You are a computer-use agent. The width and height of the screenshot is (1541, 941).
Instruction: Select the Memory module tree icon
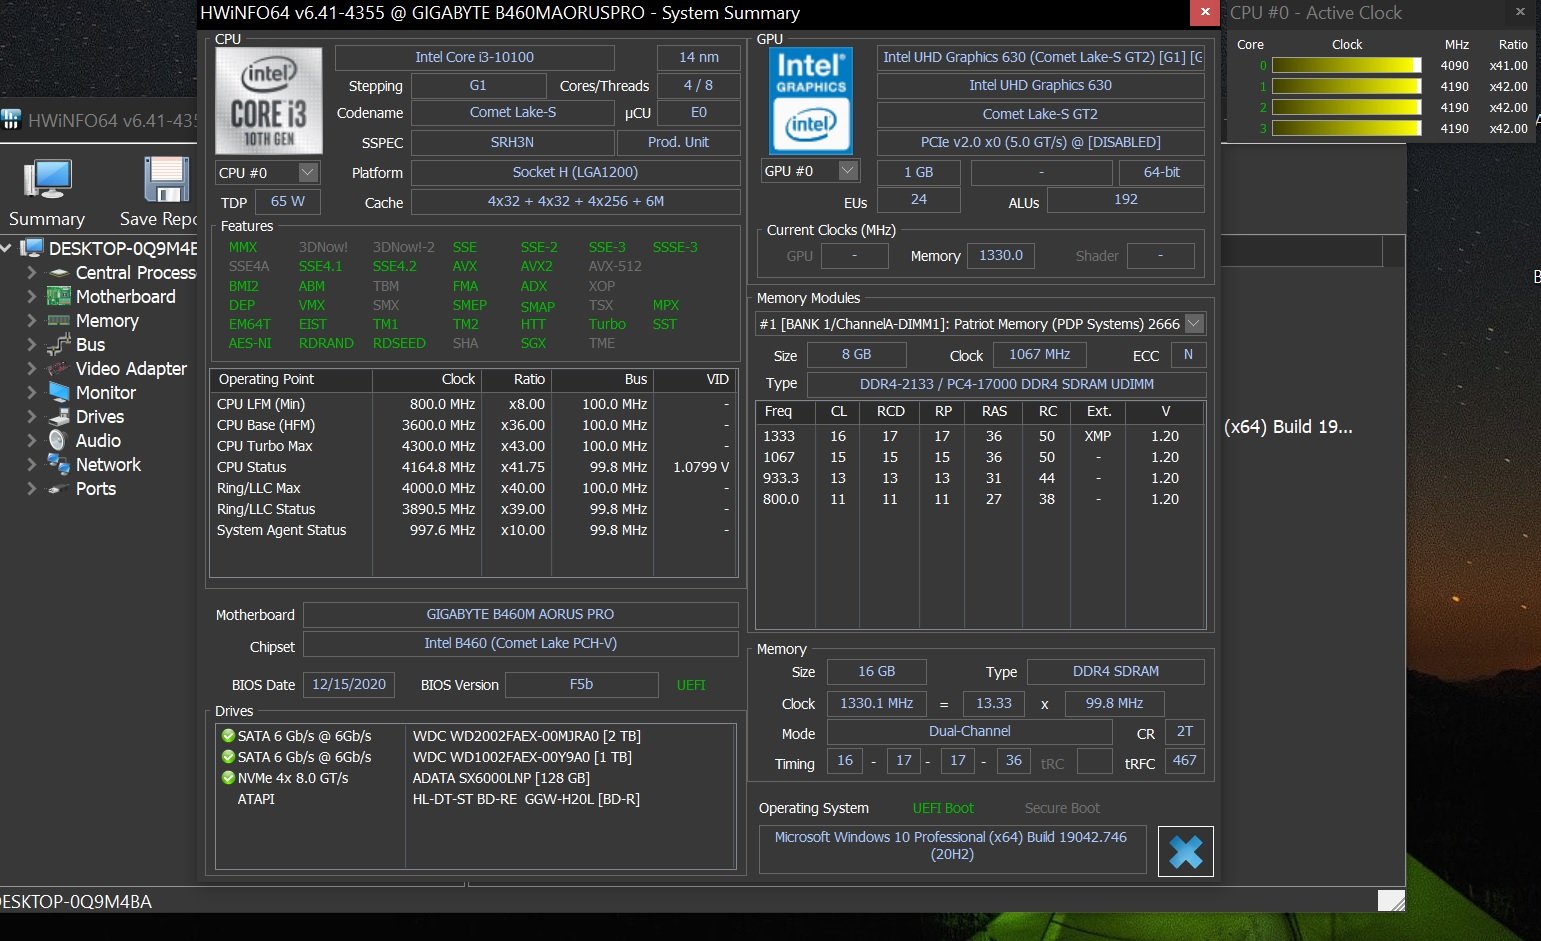pos(59,321)
